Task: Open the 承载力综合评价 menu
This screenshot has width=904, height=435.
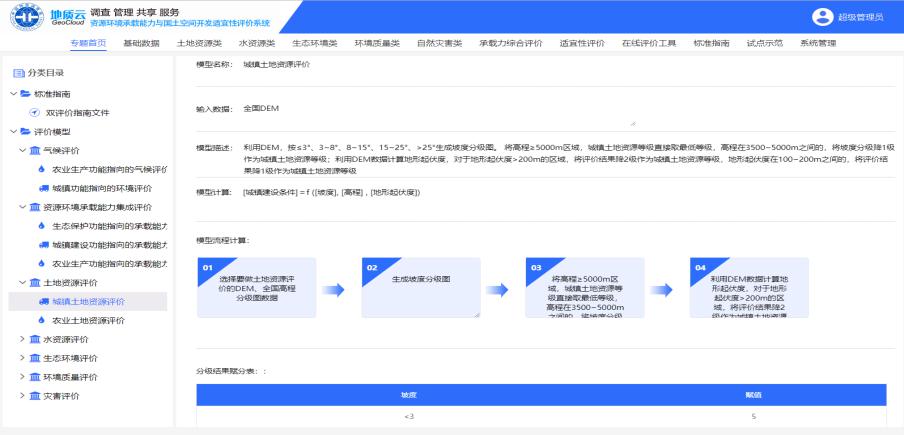Action: coord(511,43)
